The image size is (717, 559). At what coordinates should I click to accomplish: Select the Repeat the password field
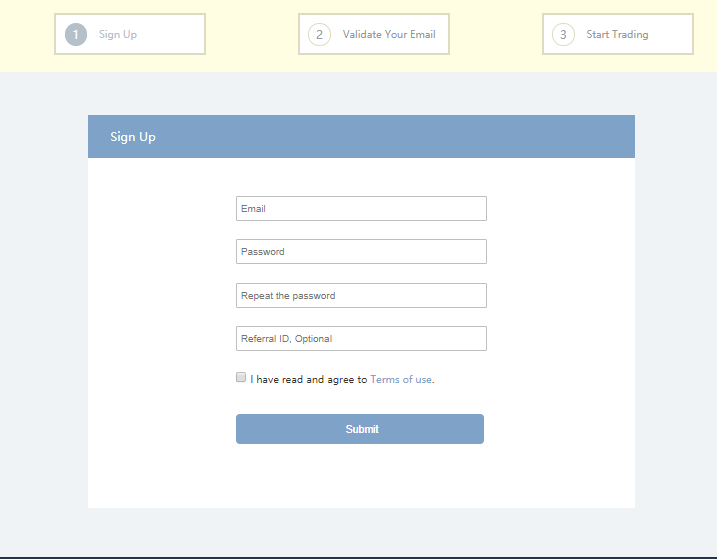tap(361, 296)
